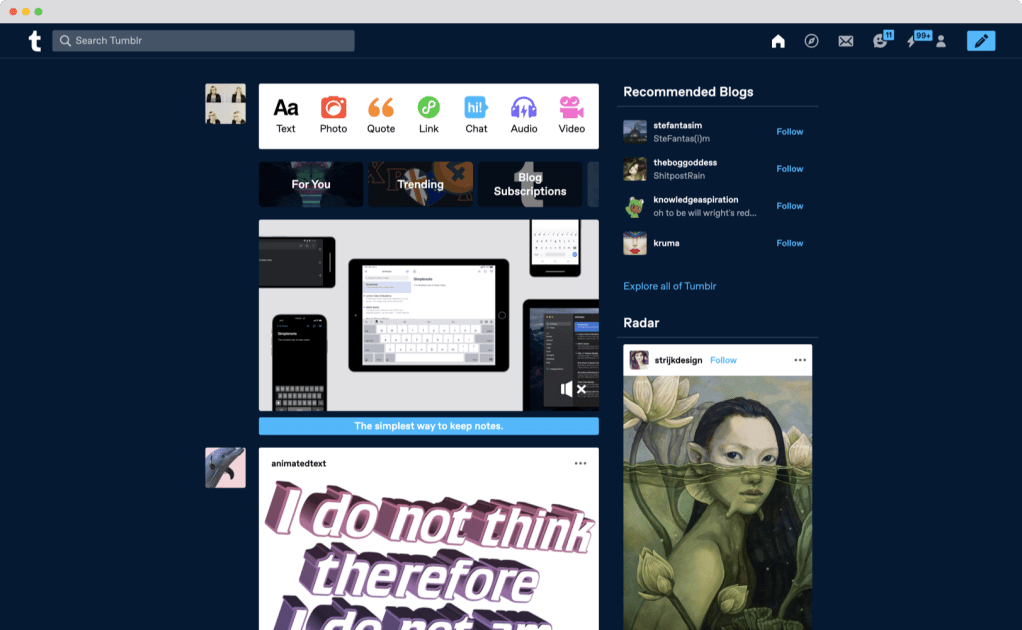Switch to the Trending tab

click(x=420, y=184)
